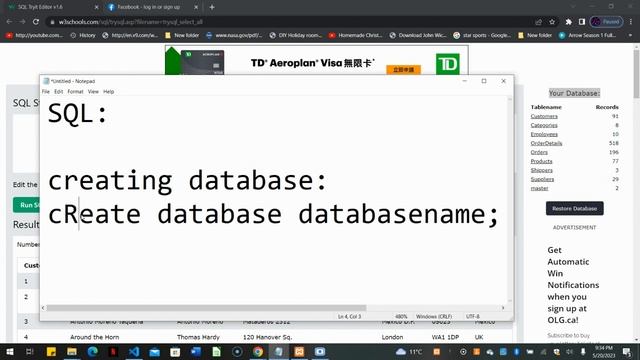
Task: Click the browser back arrow
Action: point(9,22)
